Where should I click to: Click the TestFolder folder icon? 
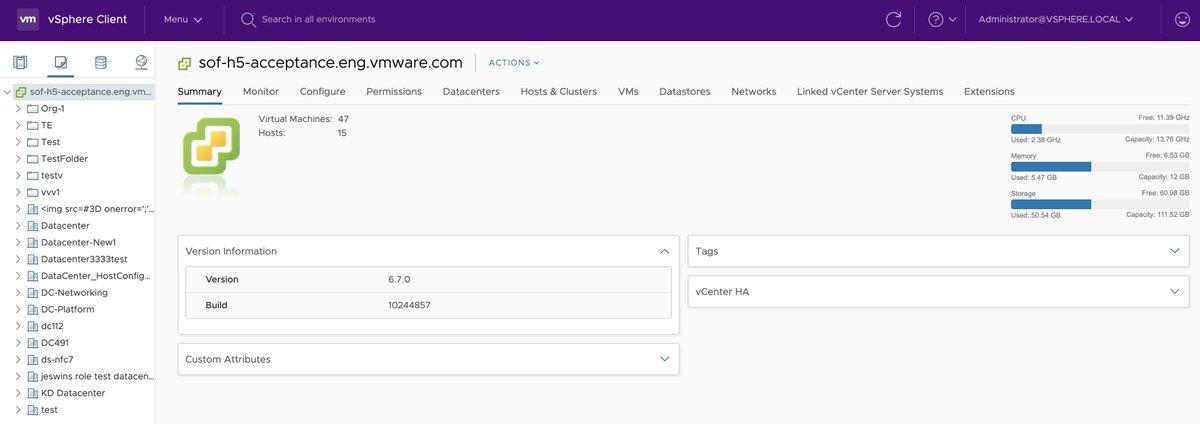pos(33,158)
